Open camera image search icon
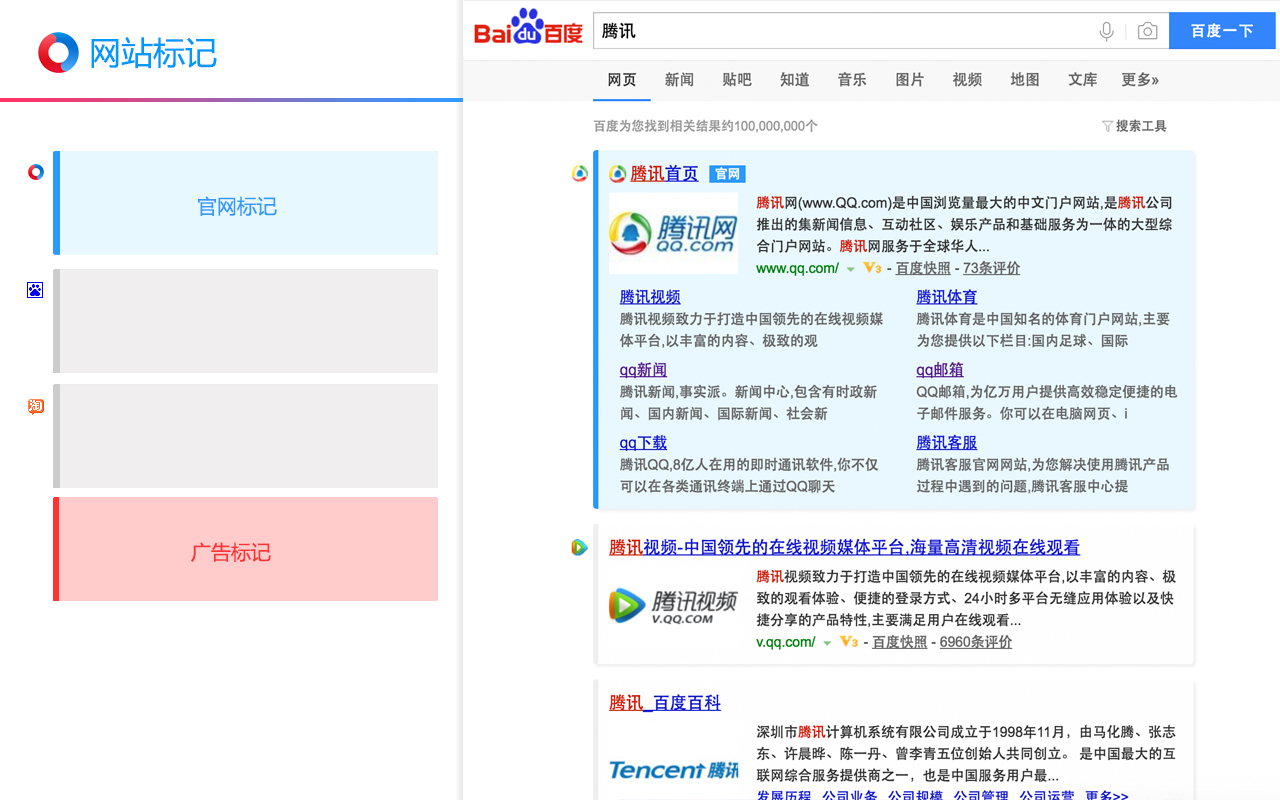 (x=1148, y=31)
